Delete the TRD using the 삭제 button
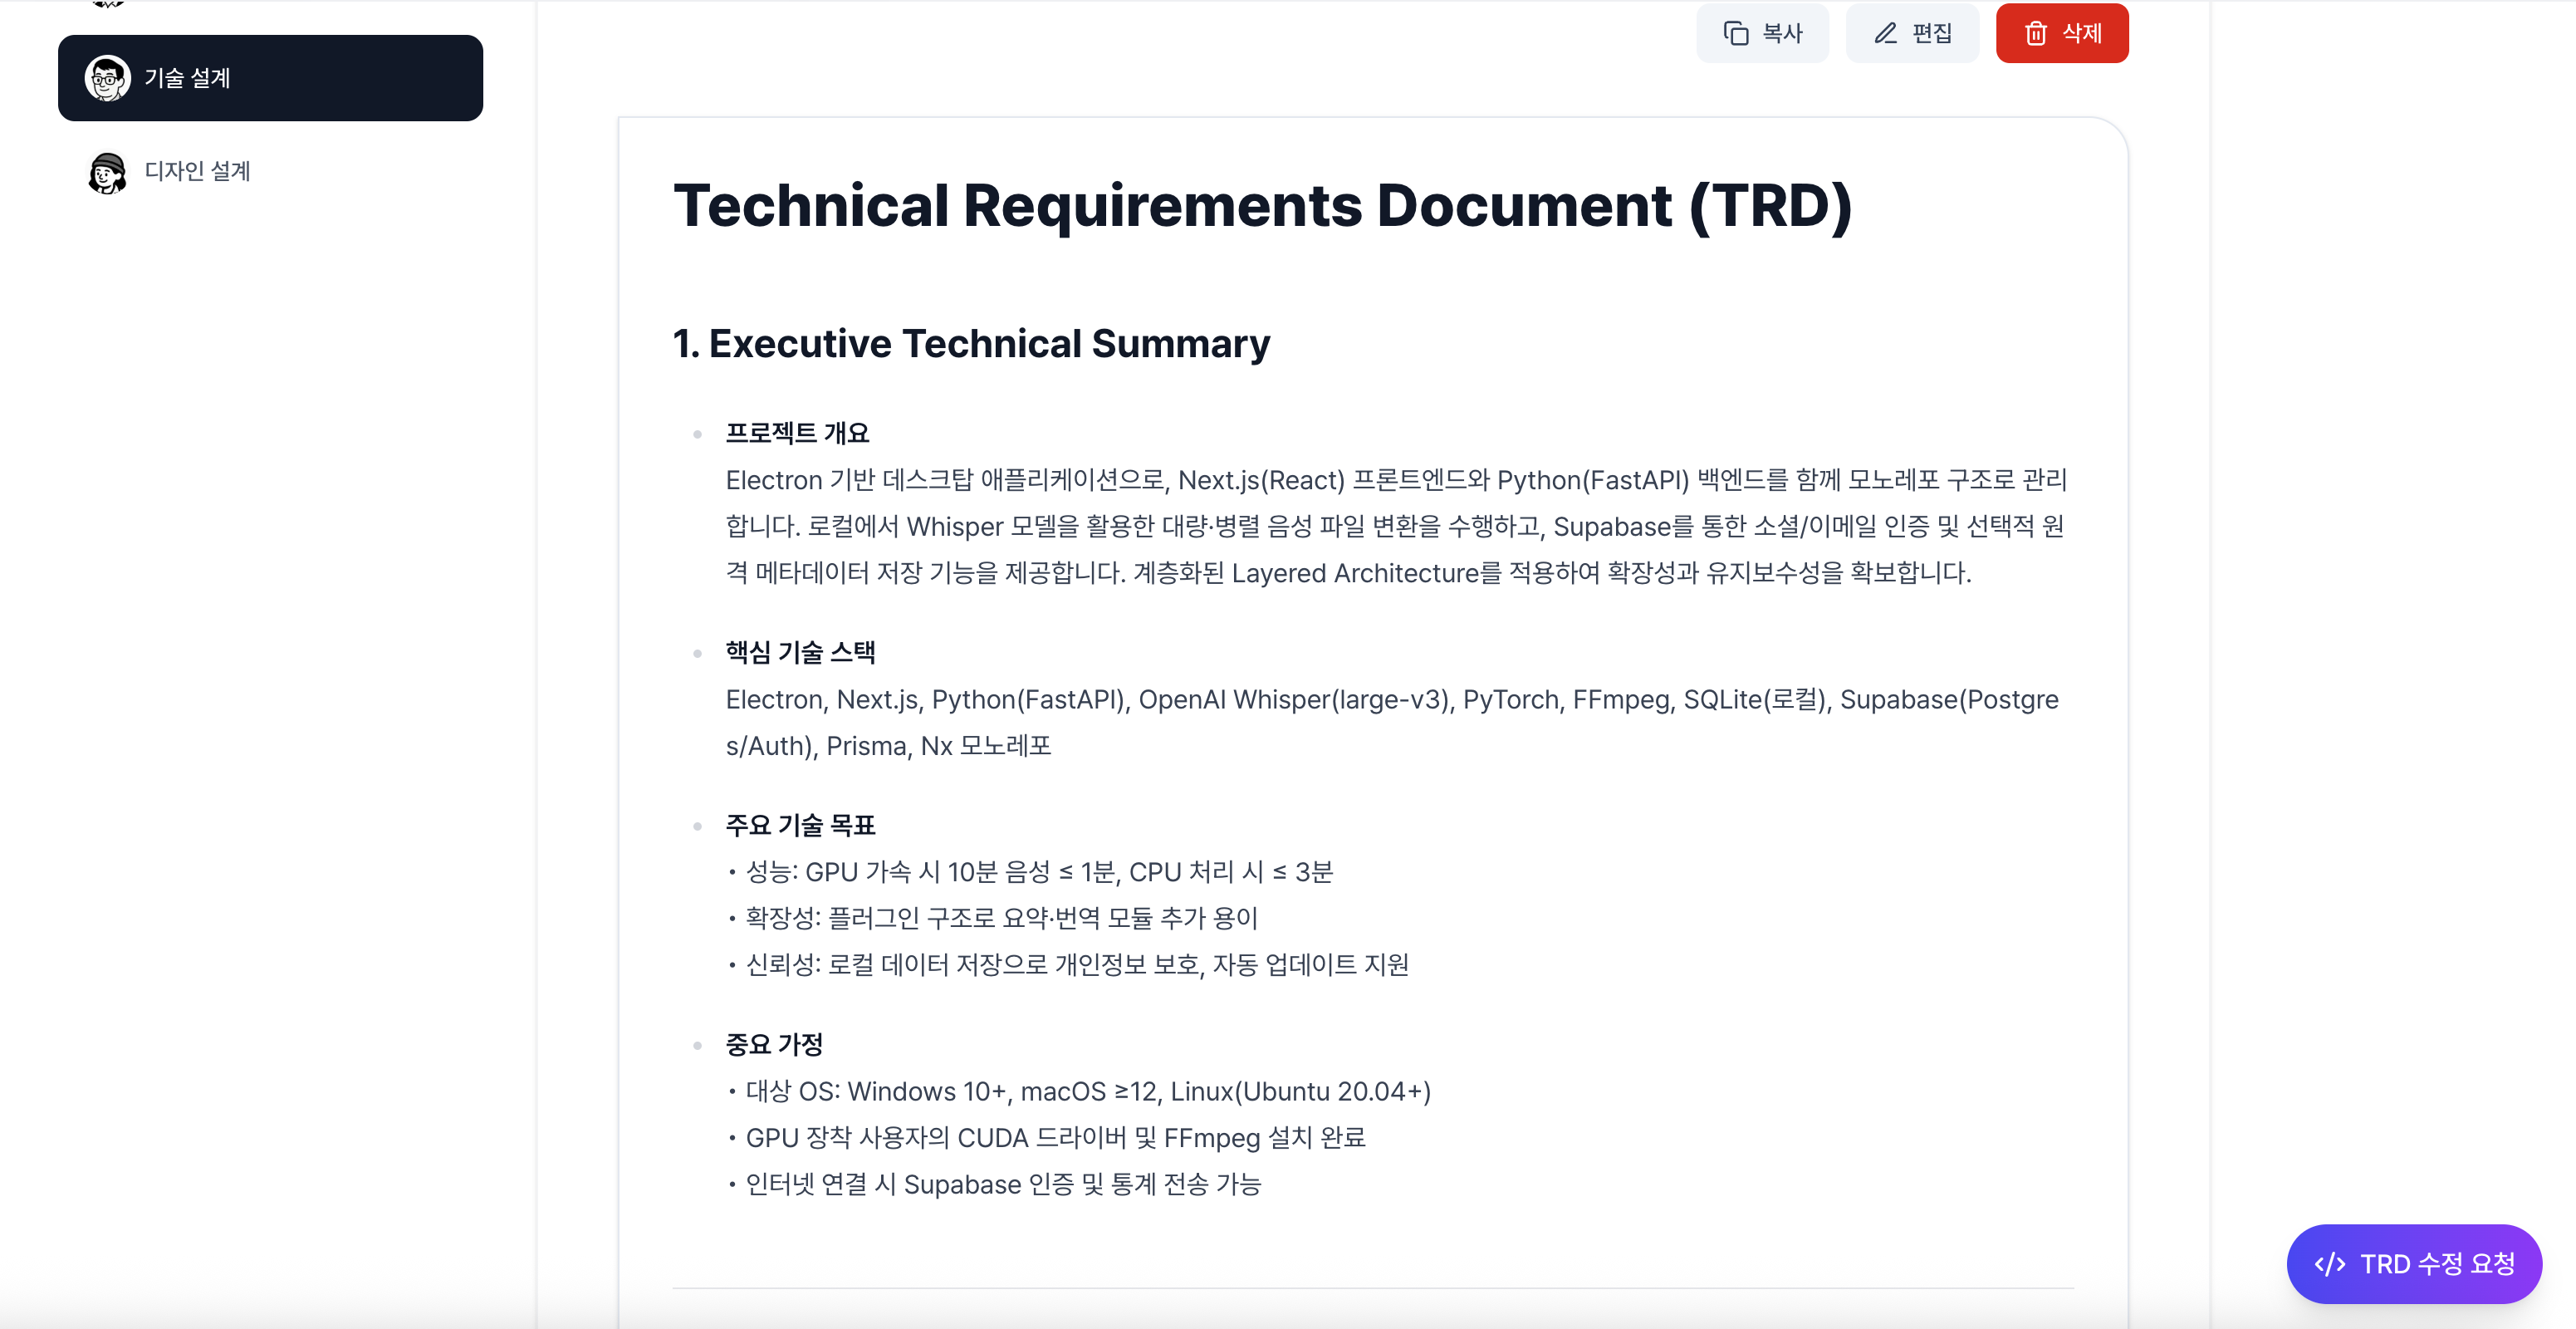Image resolution: width=2576 pixels, height=1329 pixels. (2062, 33)
